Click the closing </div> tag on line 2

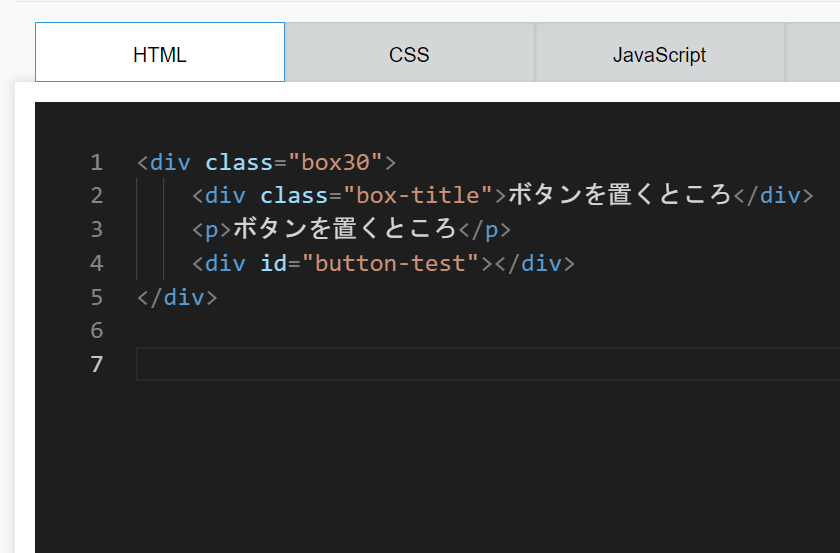tap(774, 196)
